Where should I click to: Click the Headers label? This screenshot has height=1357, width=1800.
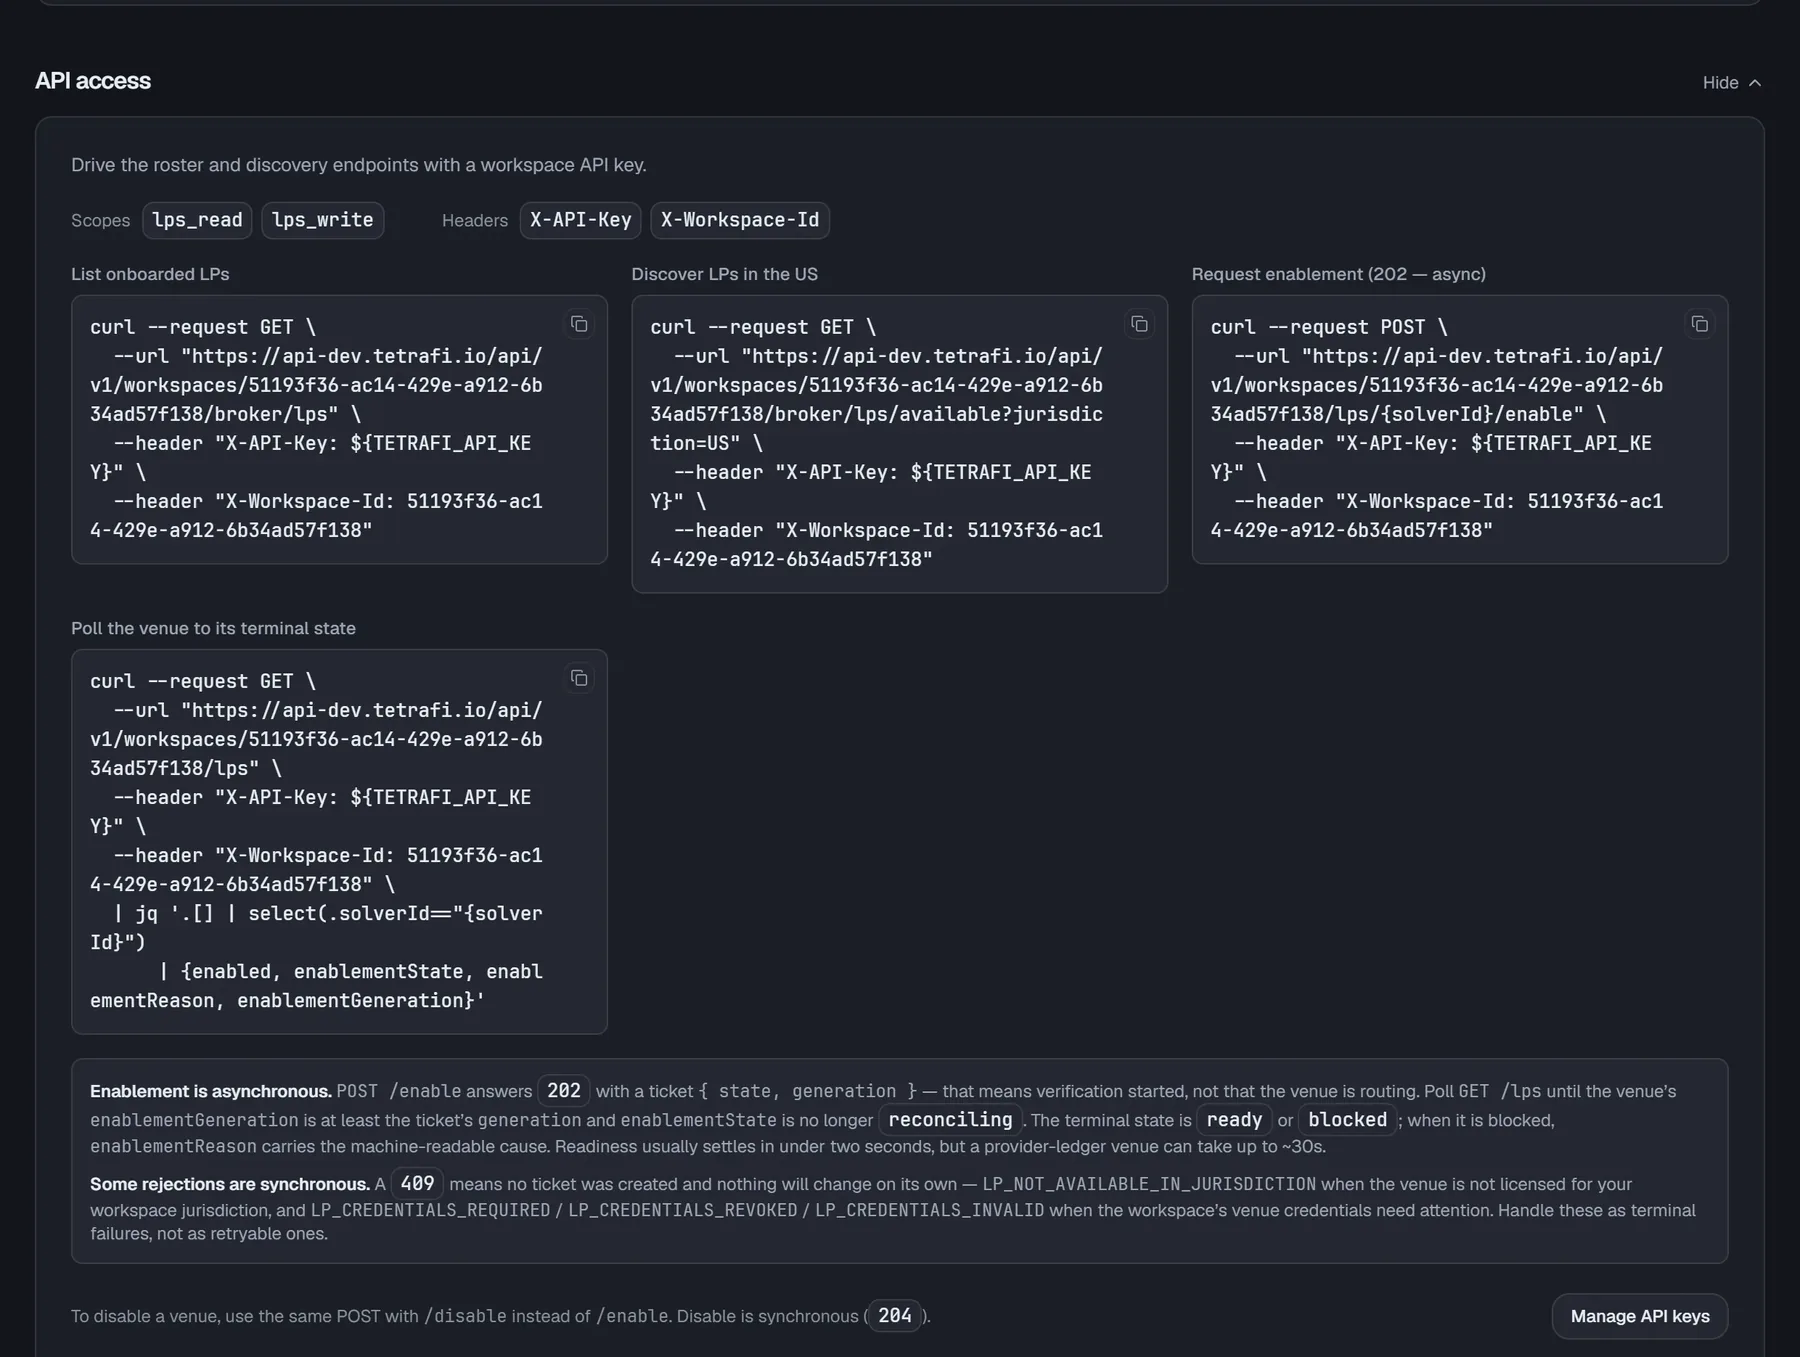(x=475, y=220)
